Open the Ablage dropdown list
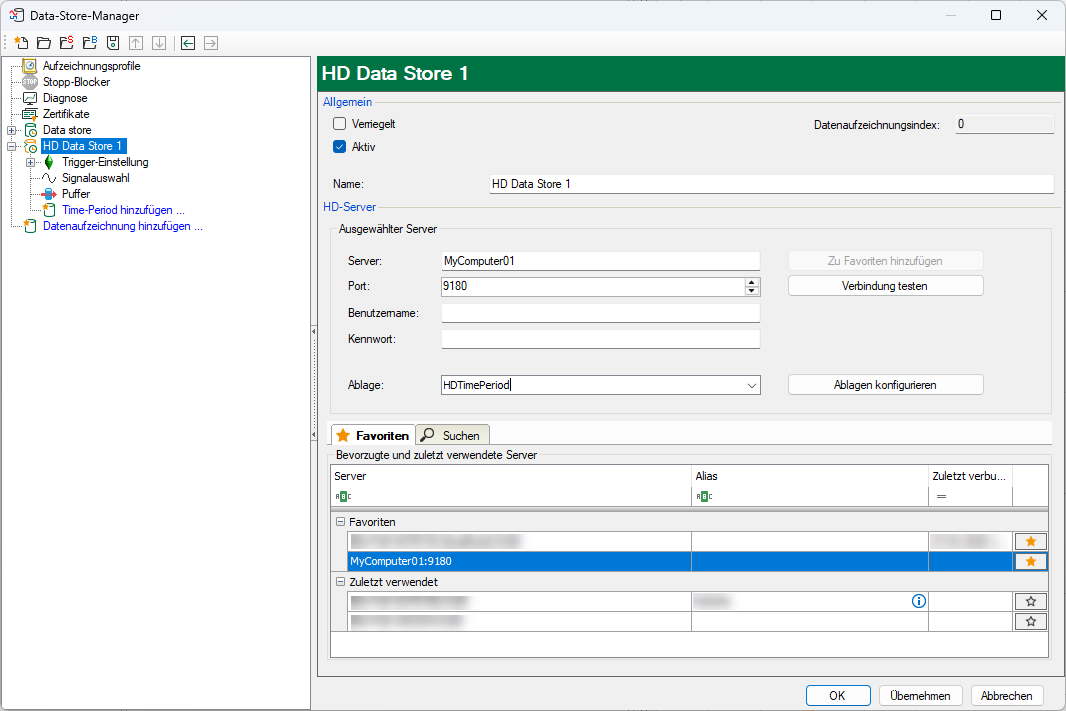Screen dimensions: 1066x711 [x=751, y=385]
